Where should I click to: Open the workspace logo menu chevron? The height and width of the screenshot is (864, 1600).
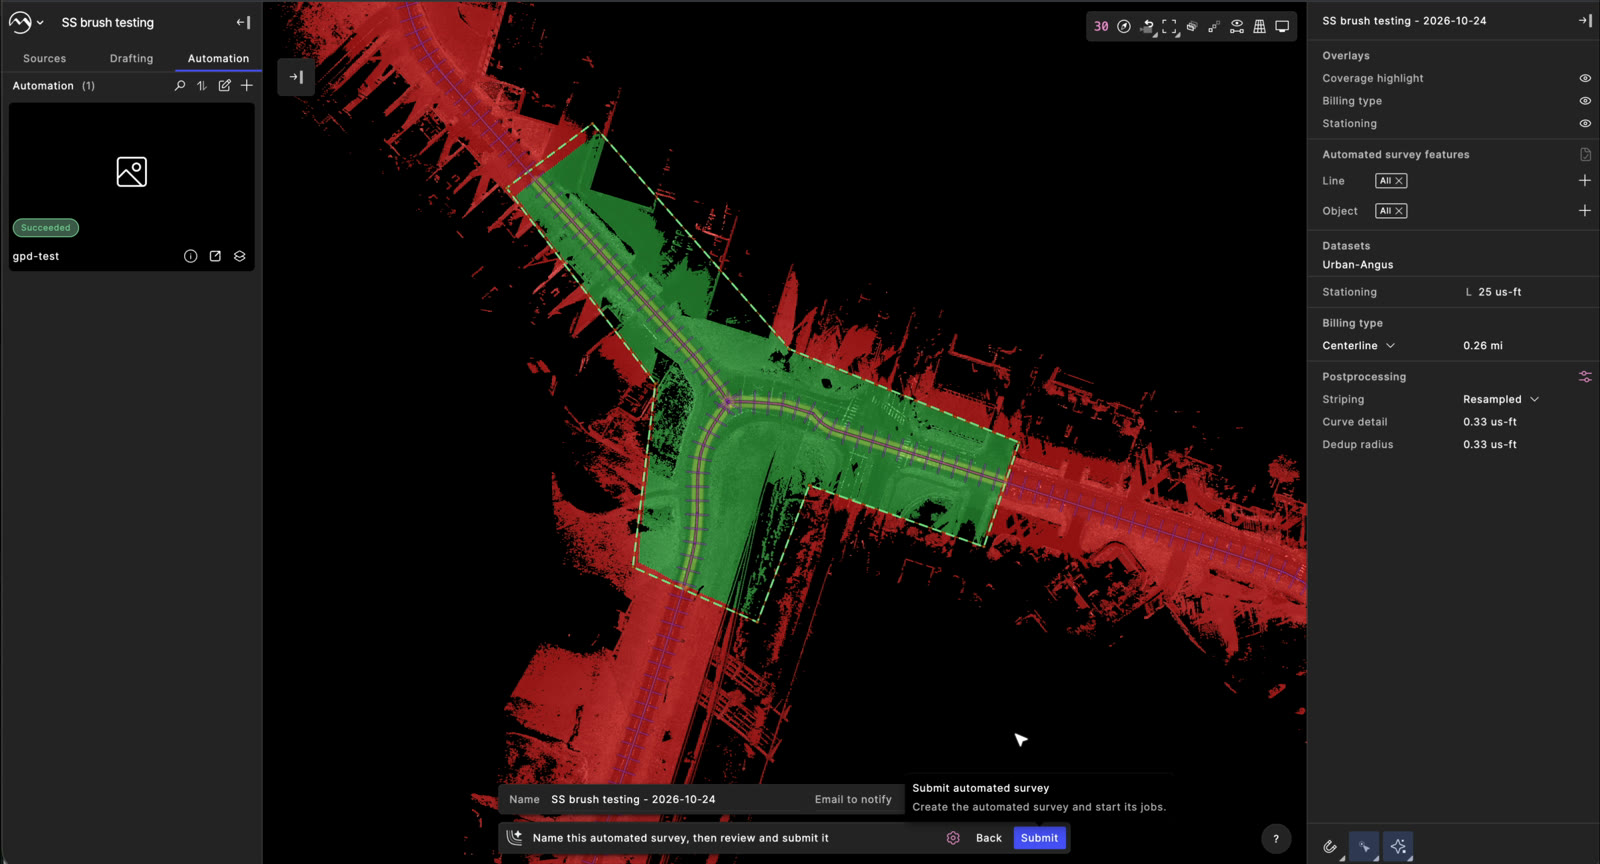(x=40, y=22)
